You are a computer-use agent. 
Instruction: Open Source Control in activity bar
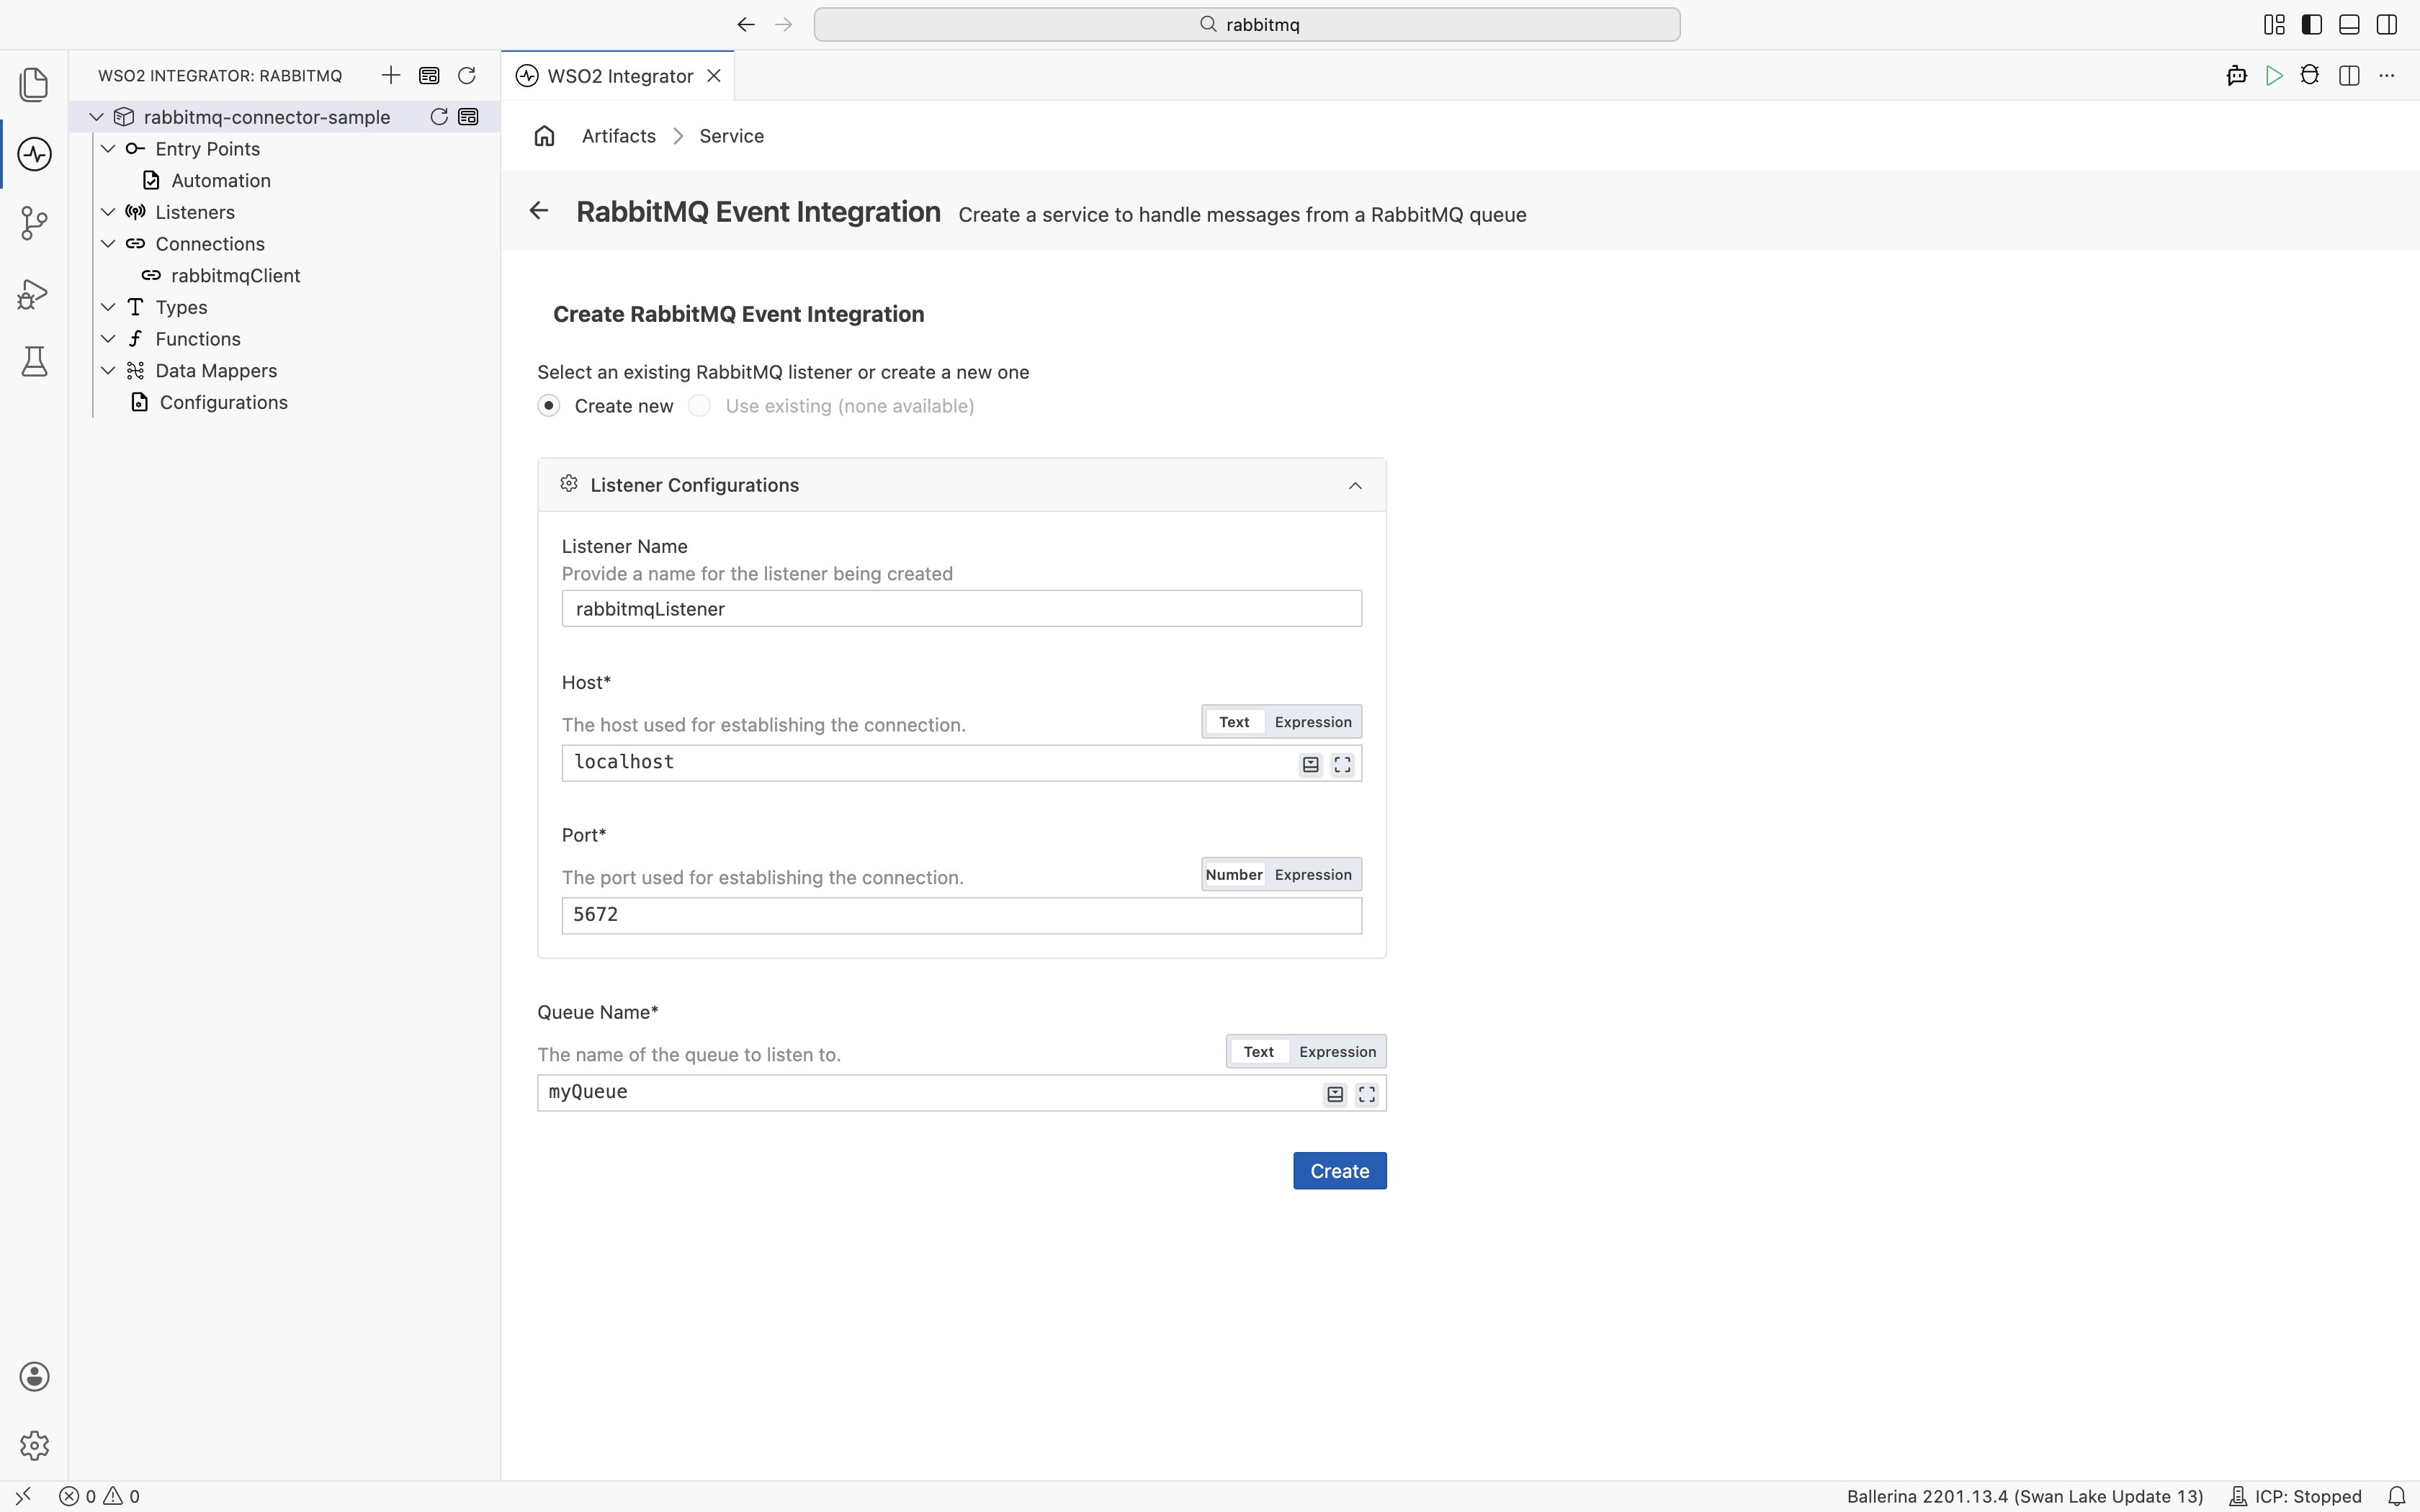[x=34, y=223]
